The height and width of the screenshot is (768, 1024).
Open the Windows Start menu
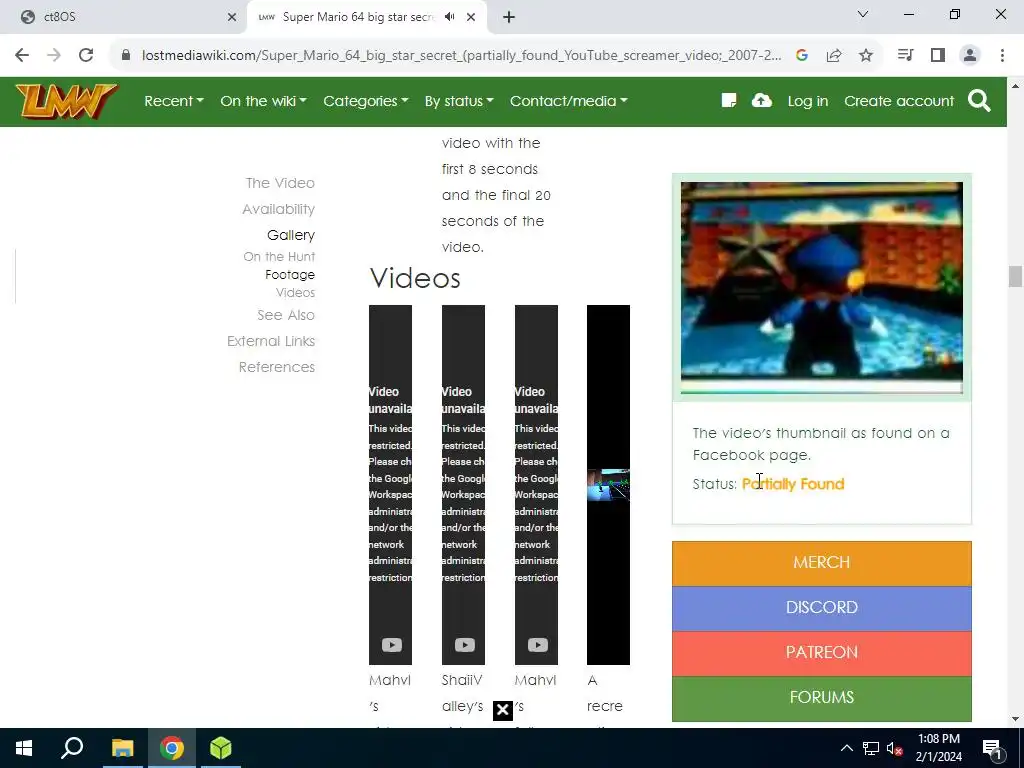(x=24, y=748)
